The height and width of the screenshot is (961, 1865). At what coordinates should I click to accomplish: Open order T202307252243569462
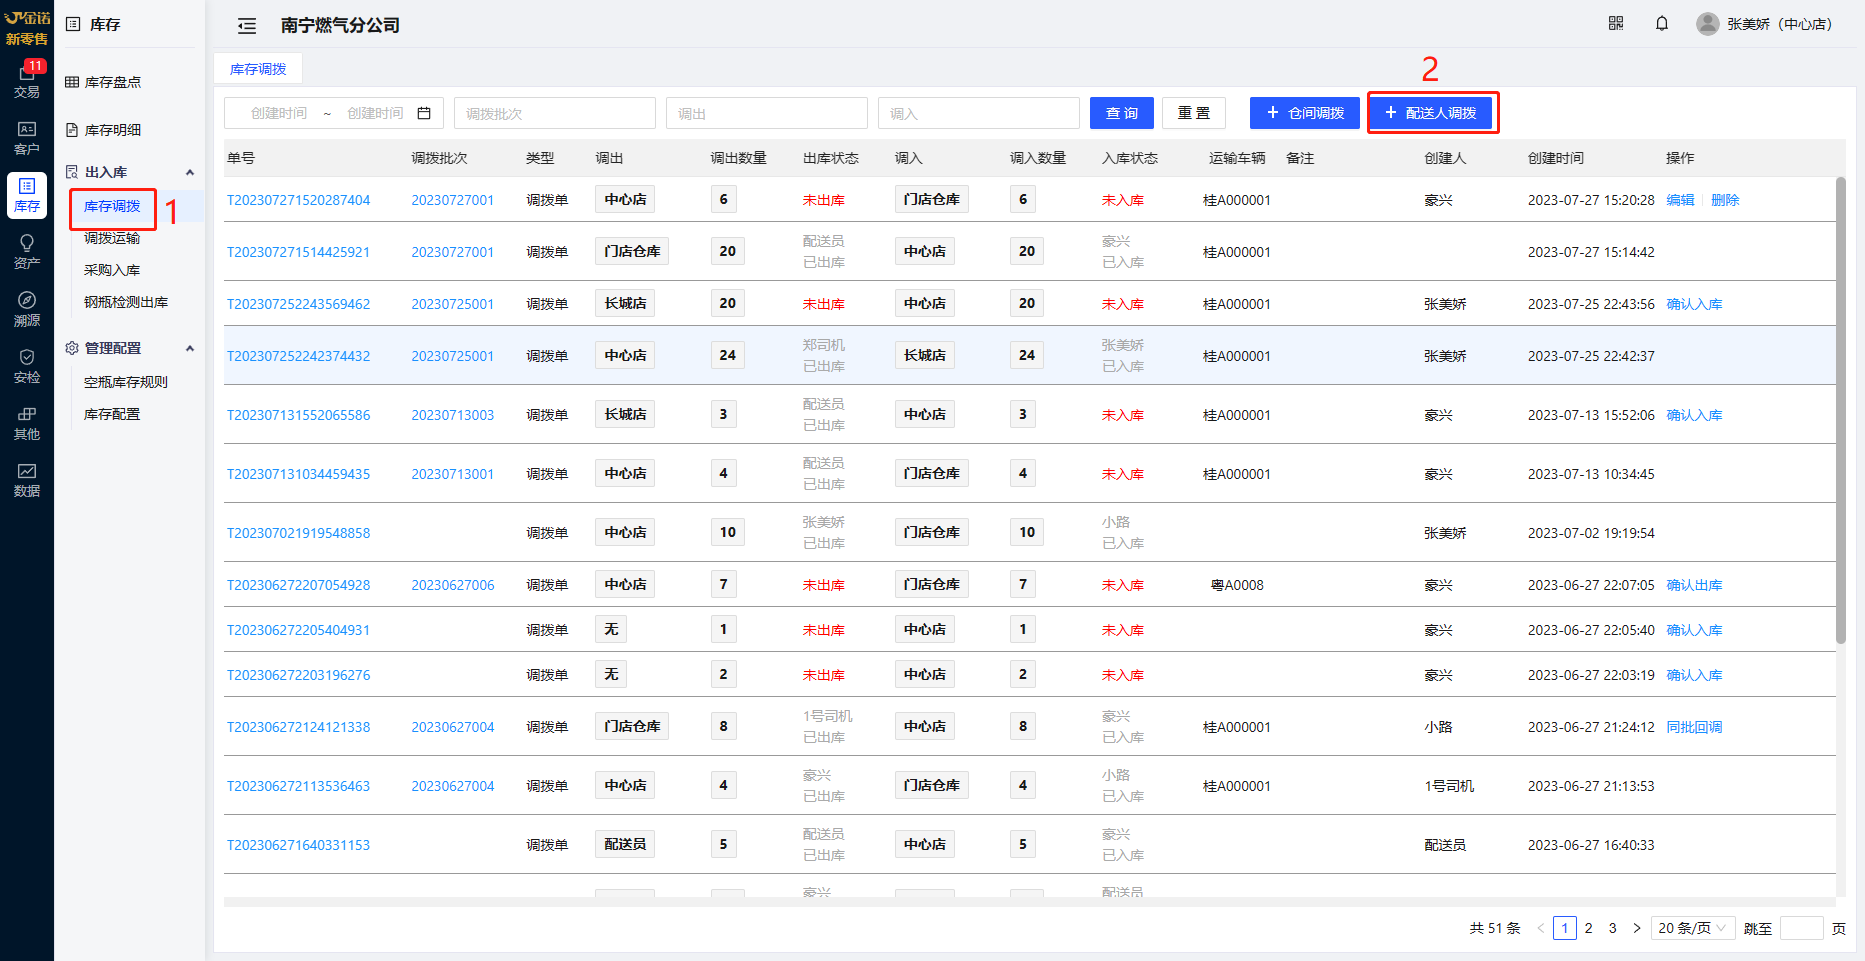(x=298, y=304)
